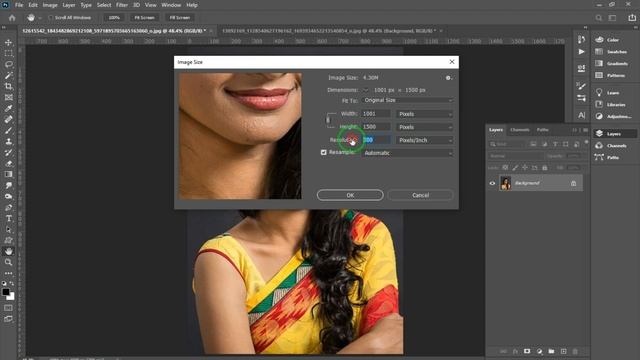Open the layer blend mode dropdown
This screenshot has height=360, width=640.
pos(516,156)
